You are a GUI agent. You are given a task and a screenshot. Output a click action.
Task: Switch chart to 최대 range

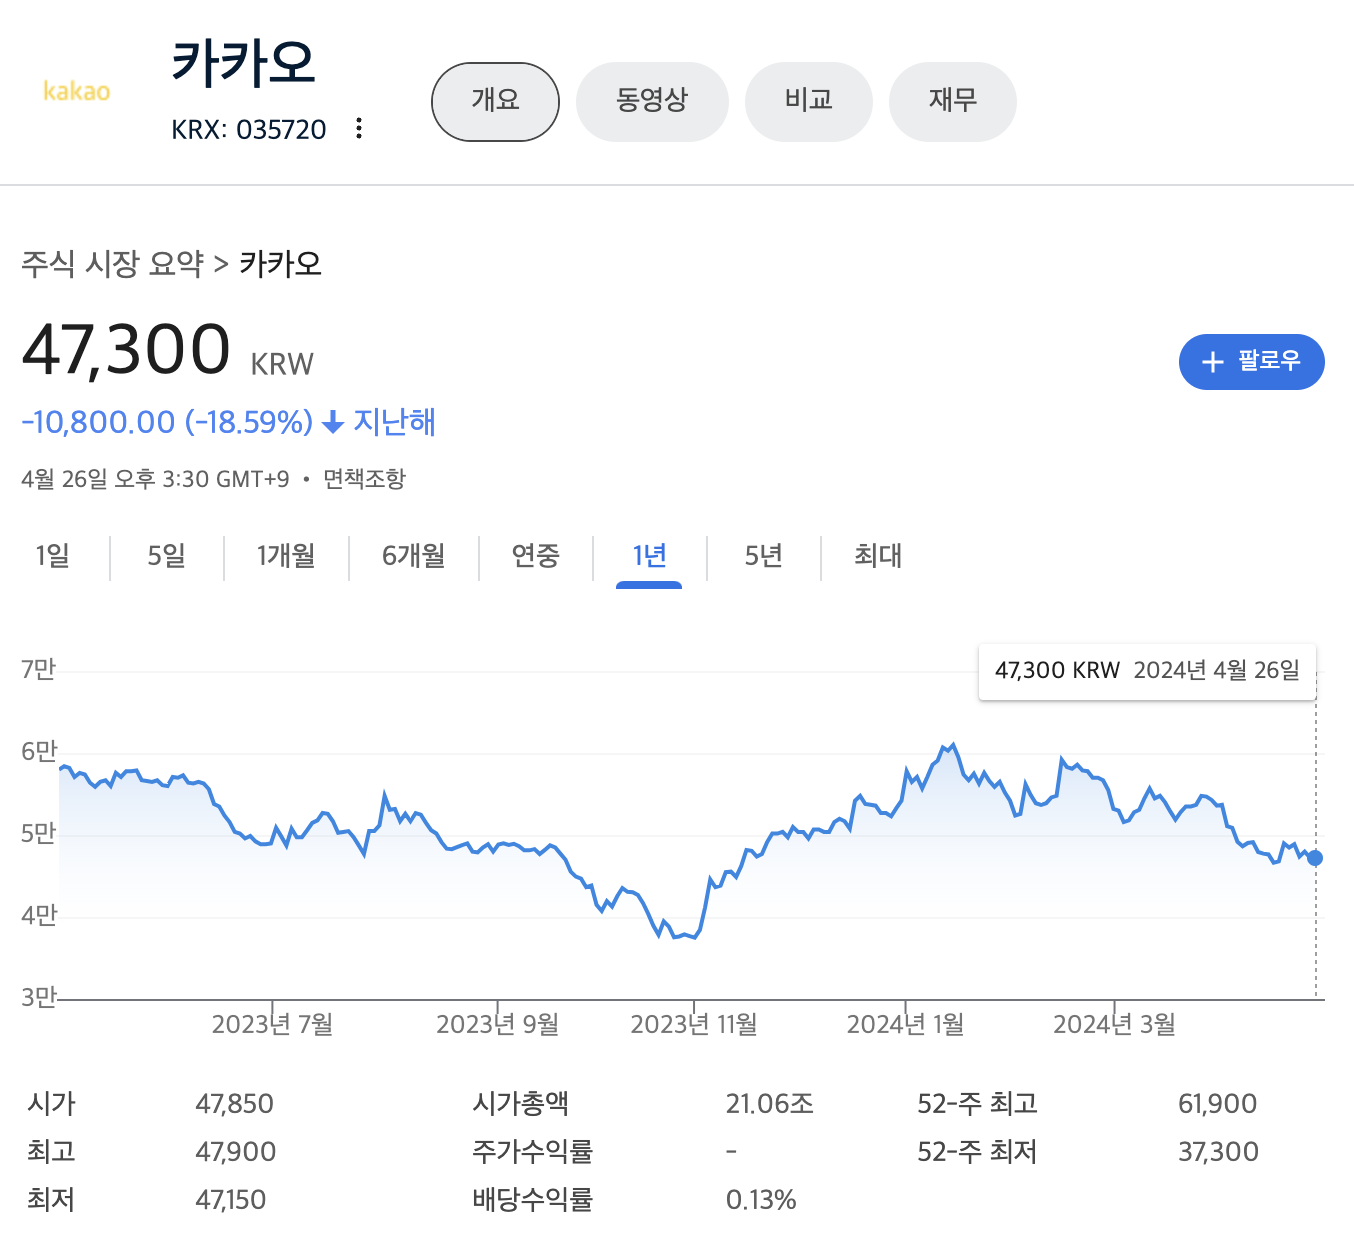click(x=878, y=556)
